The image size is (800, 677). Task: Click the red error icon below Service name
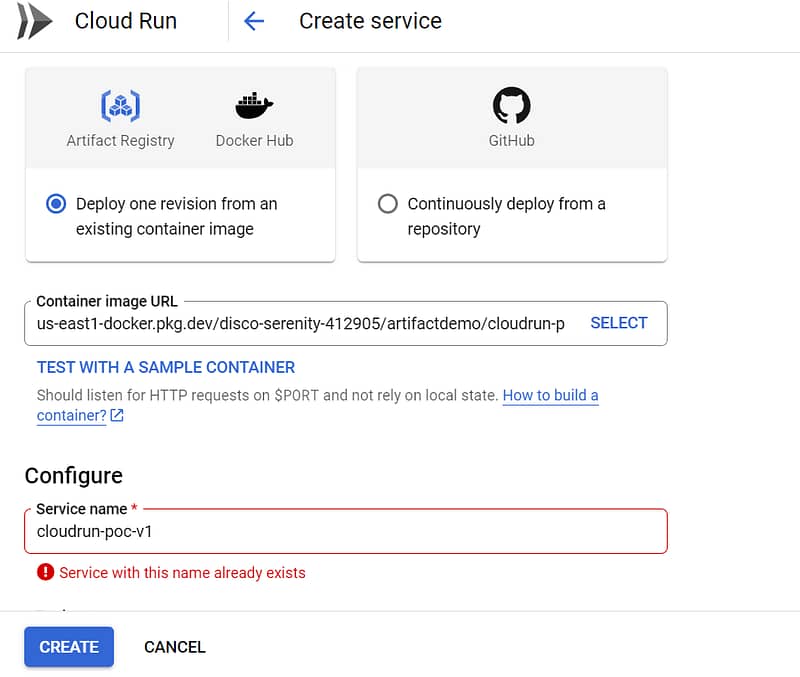point(44,573)
